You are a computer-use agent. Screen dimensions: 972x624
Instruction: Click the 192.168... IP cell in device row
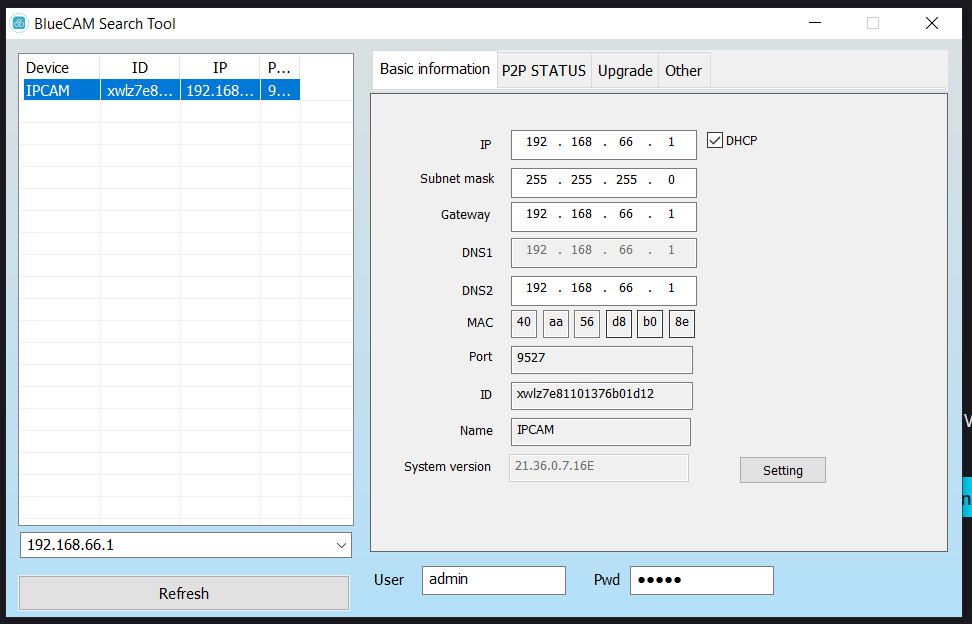click(x=220, y=90)
